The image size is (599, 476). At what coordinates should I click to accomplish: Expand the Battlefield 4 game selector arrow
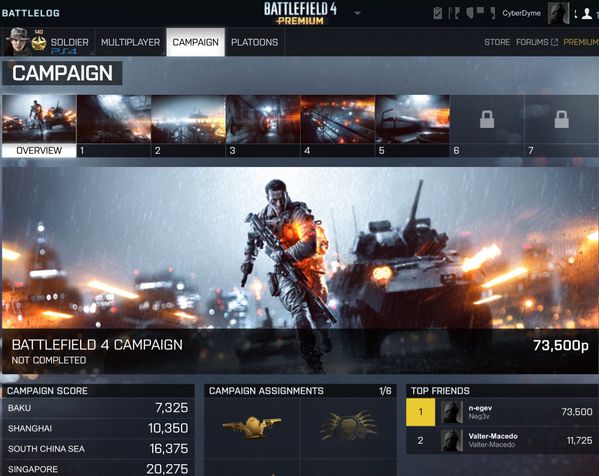tap(357, 13)
